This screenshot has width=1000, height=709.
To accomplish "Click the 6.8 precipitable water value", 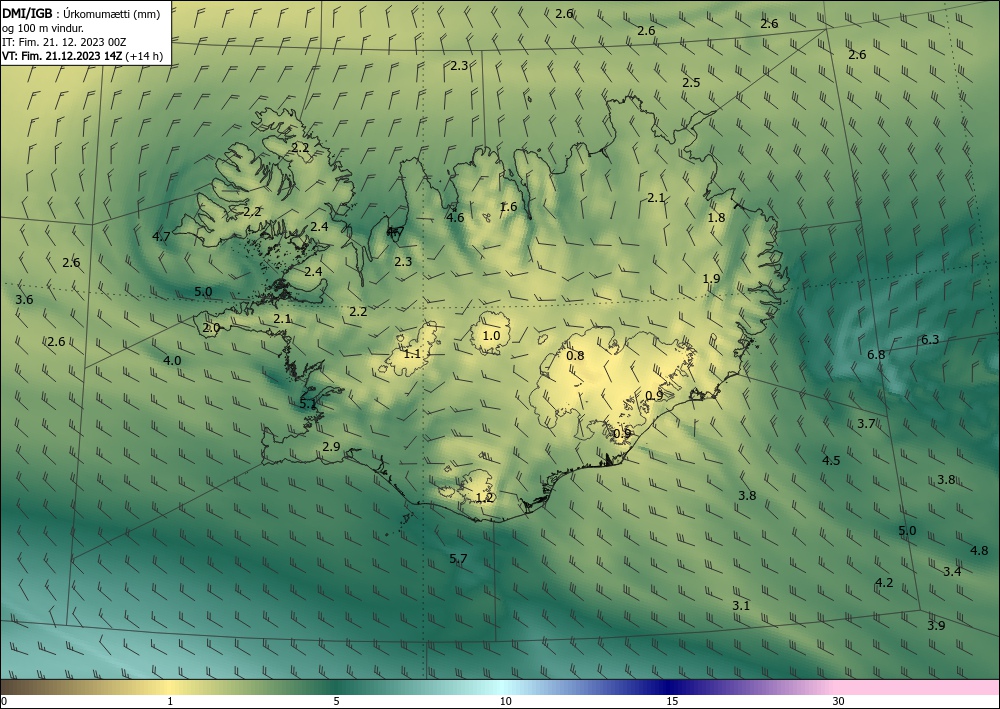I will (x=876, y=354).
